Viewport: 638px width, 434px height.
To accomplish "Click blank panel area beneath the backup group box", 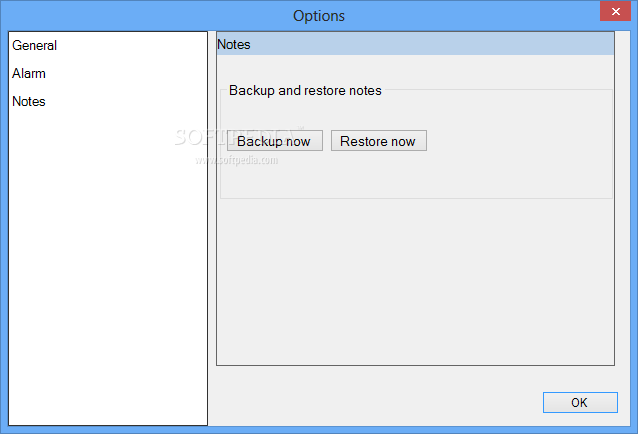I will [x=415, y=280].
